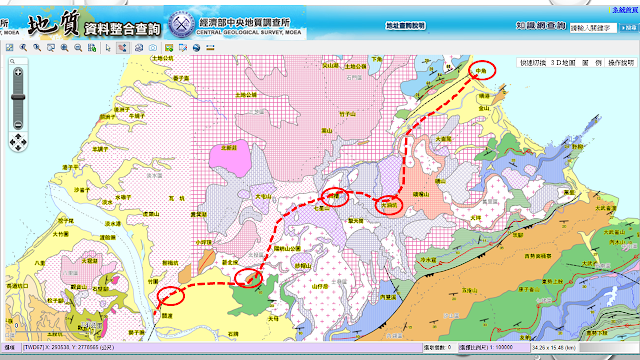Viewport: 640px width, 360px height.
Task: Select the draw/annotate pencil tool
Action: 183,48
